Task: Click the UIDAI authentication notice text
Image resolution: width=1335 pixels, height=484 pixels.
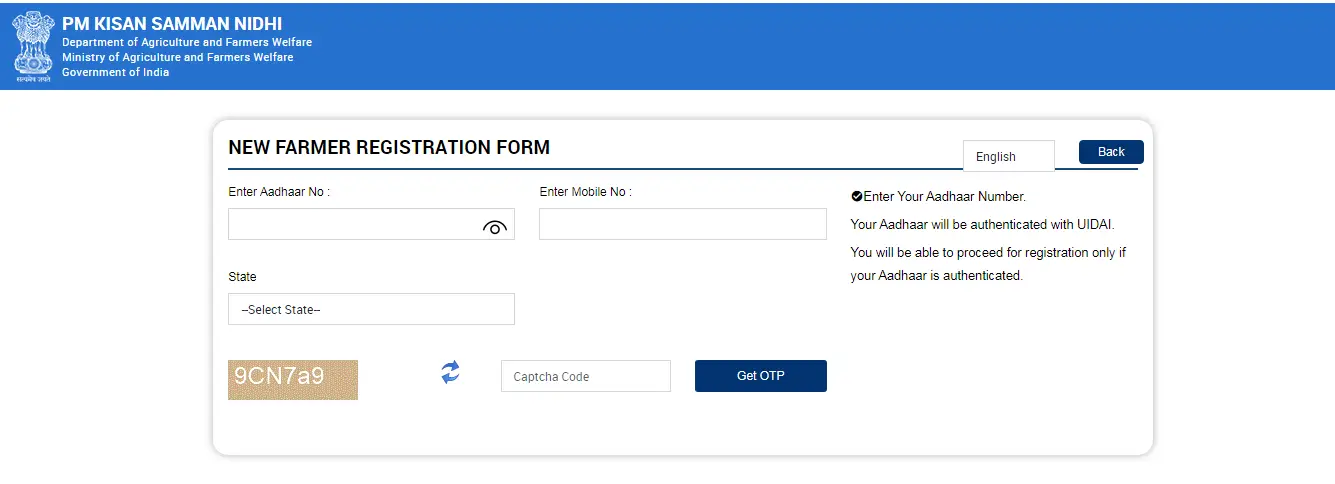Action: pos(982,225)
